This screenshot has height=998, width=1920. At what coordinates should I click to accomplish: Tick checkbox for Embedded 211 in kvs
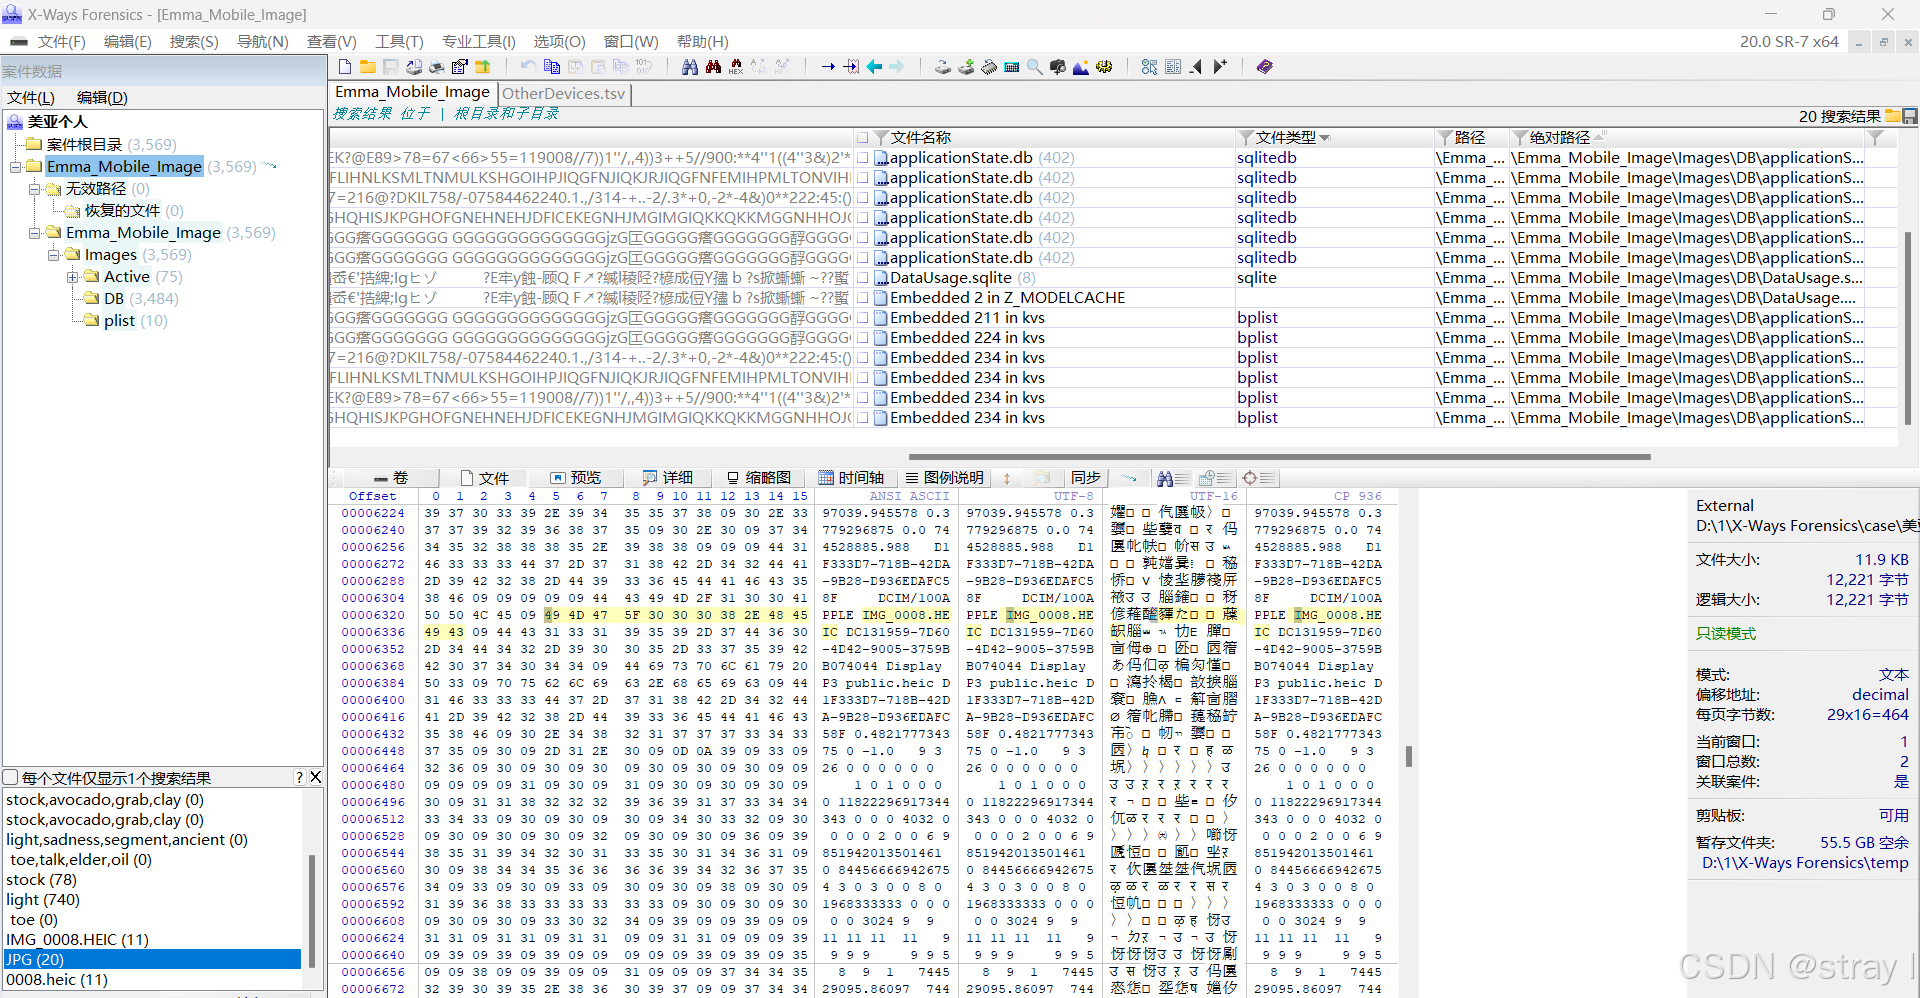(x=862, y=318)
